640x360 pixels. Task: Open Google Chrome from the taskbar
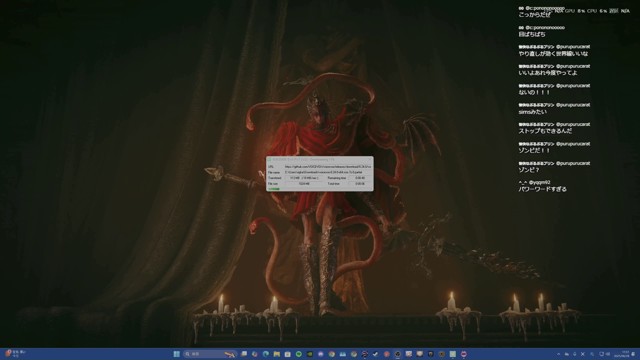[331, 354]
